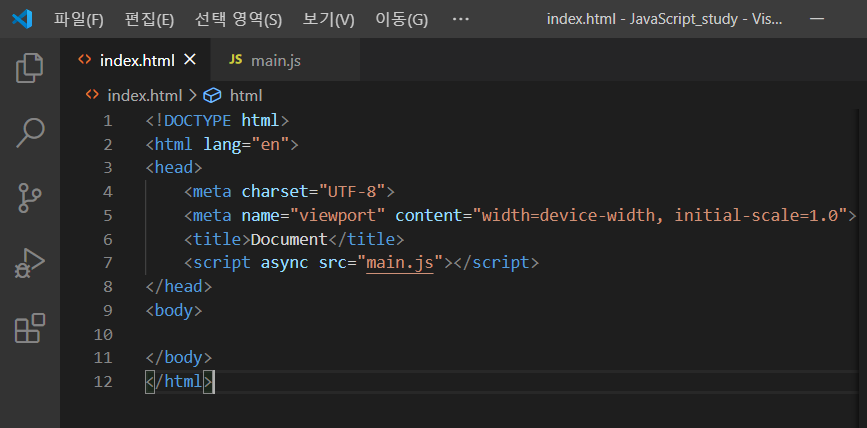Click line number 12 in gutter

click(x=103, y=382)
